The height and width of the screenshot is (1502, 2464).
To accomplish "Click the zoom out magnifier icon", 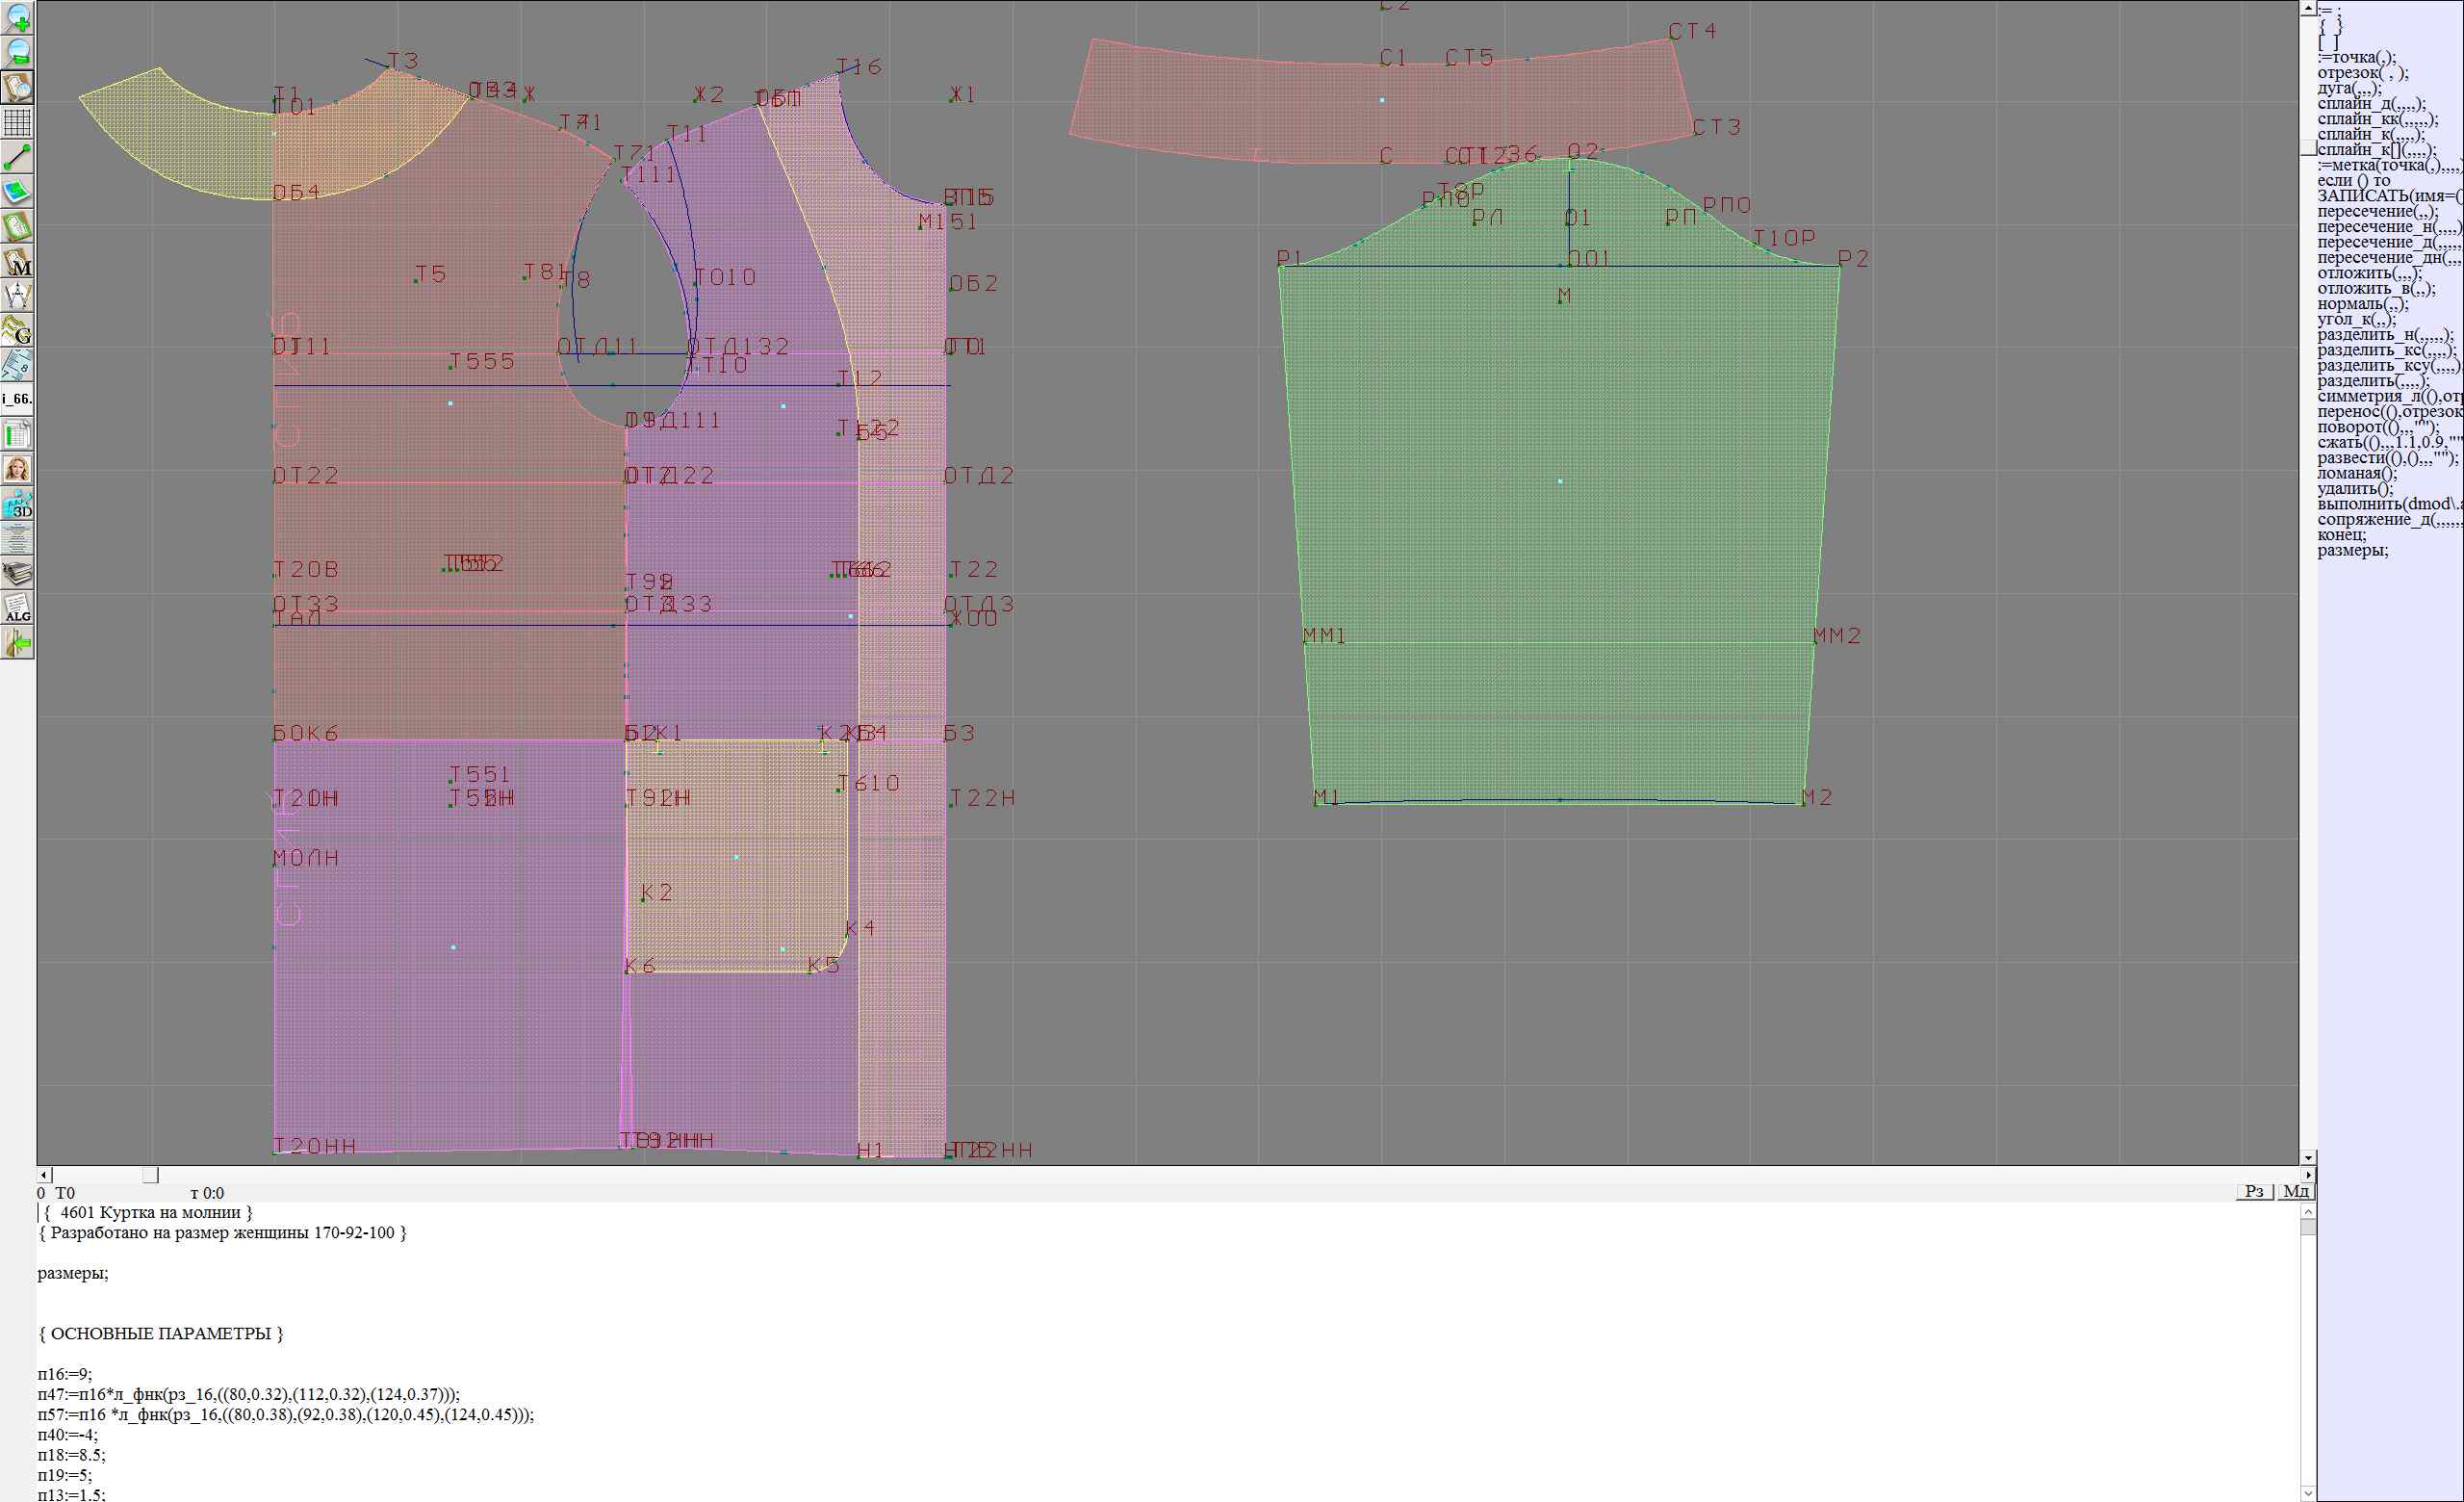I will point(17,52).
